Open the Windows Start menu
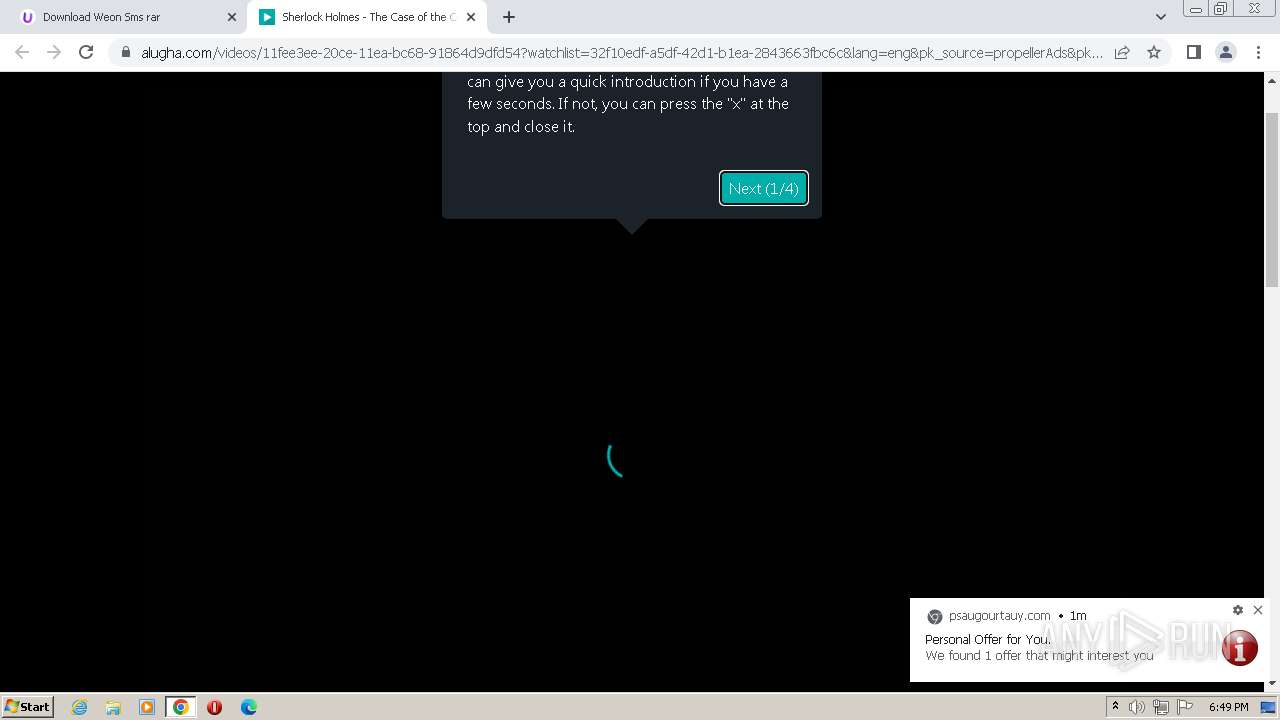This screenshot has height=720, width=1280. pos(27,706)
